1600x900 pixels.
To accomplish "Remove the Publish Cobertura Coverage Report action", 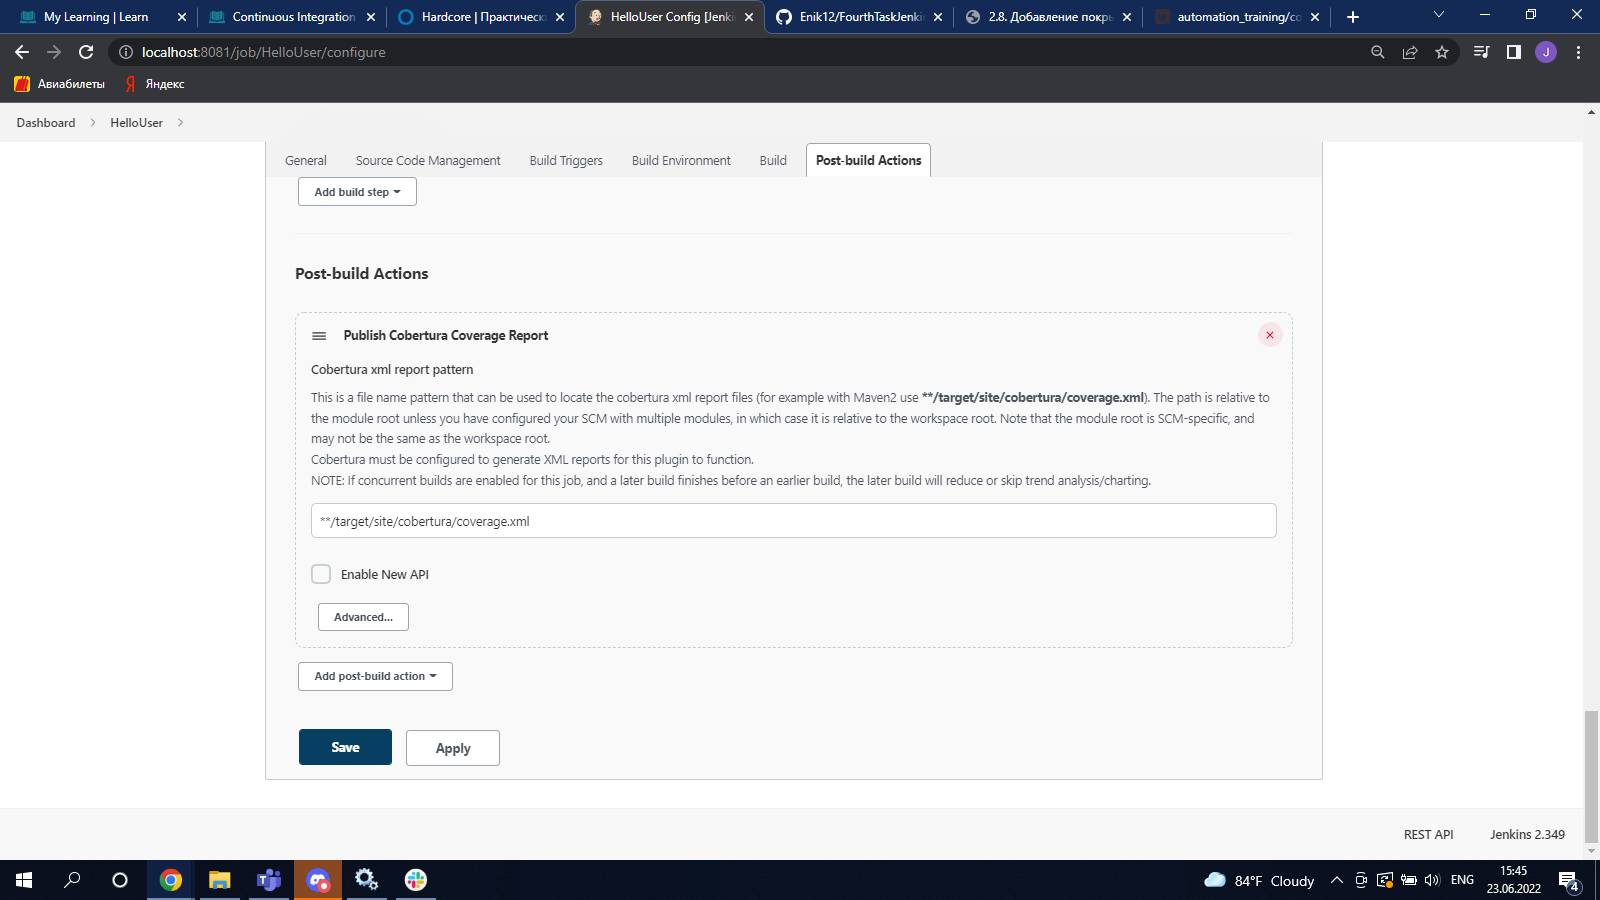I will 1270,335.
